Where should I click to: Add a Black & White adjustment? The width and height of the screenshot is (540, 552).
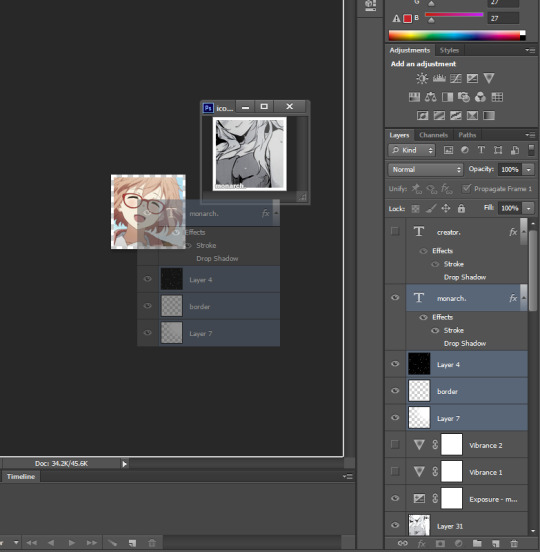tap(447, 97)
